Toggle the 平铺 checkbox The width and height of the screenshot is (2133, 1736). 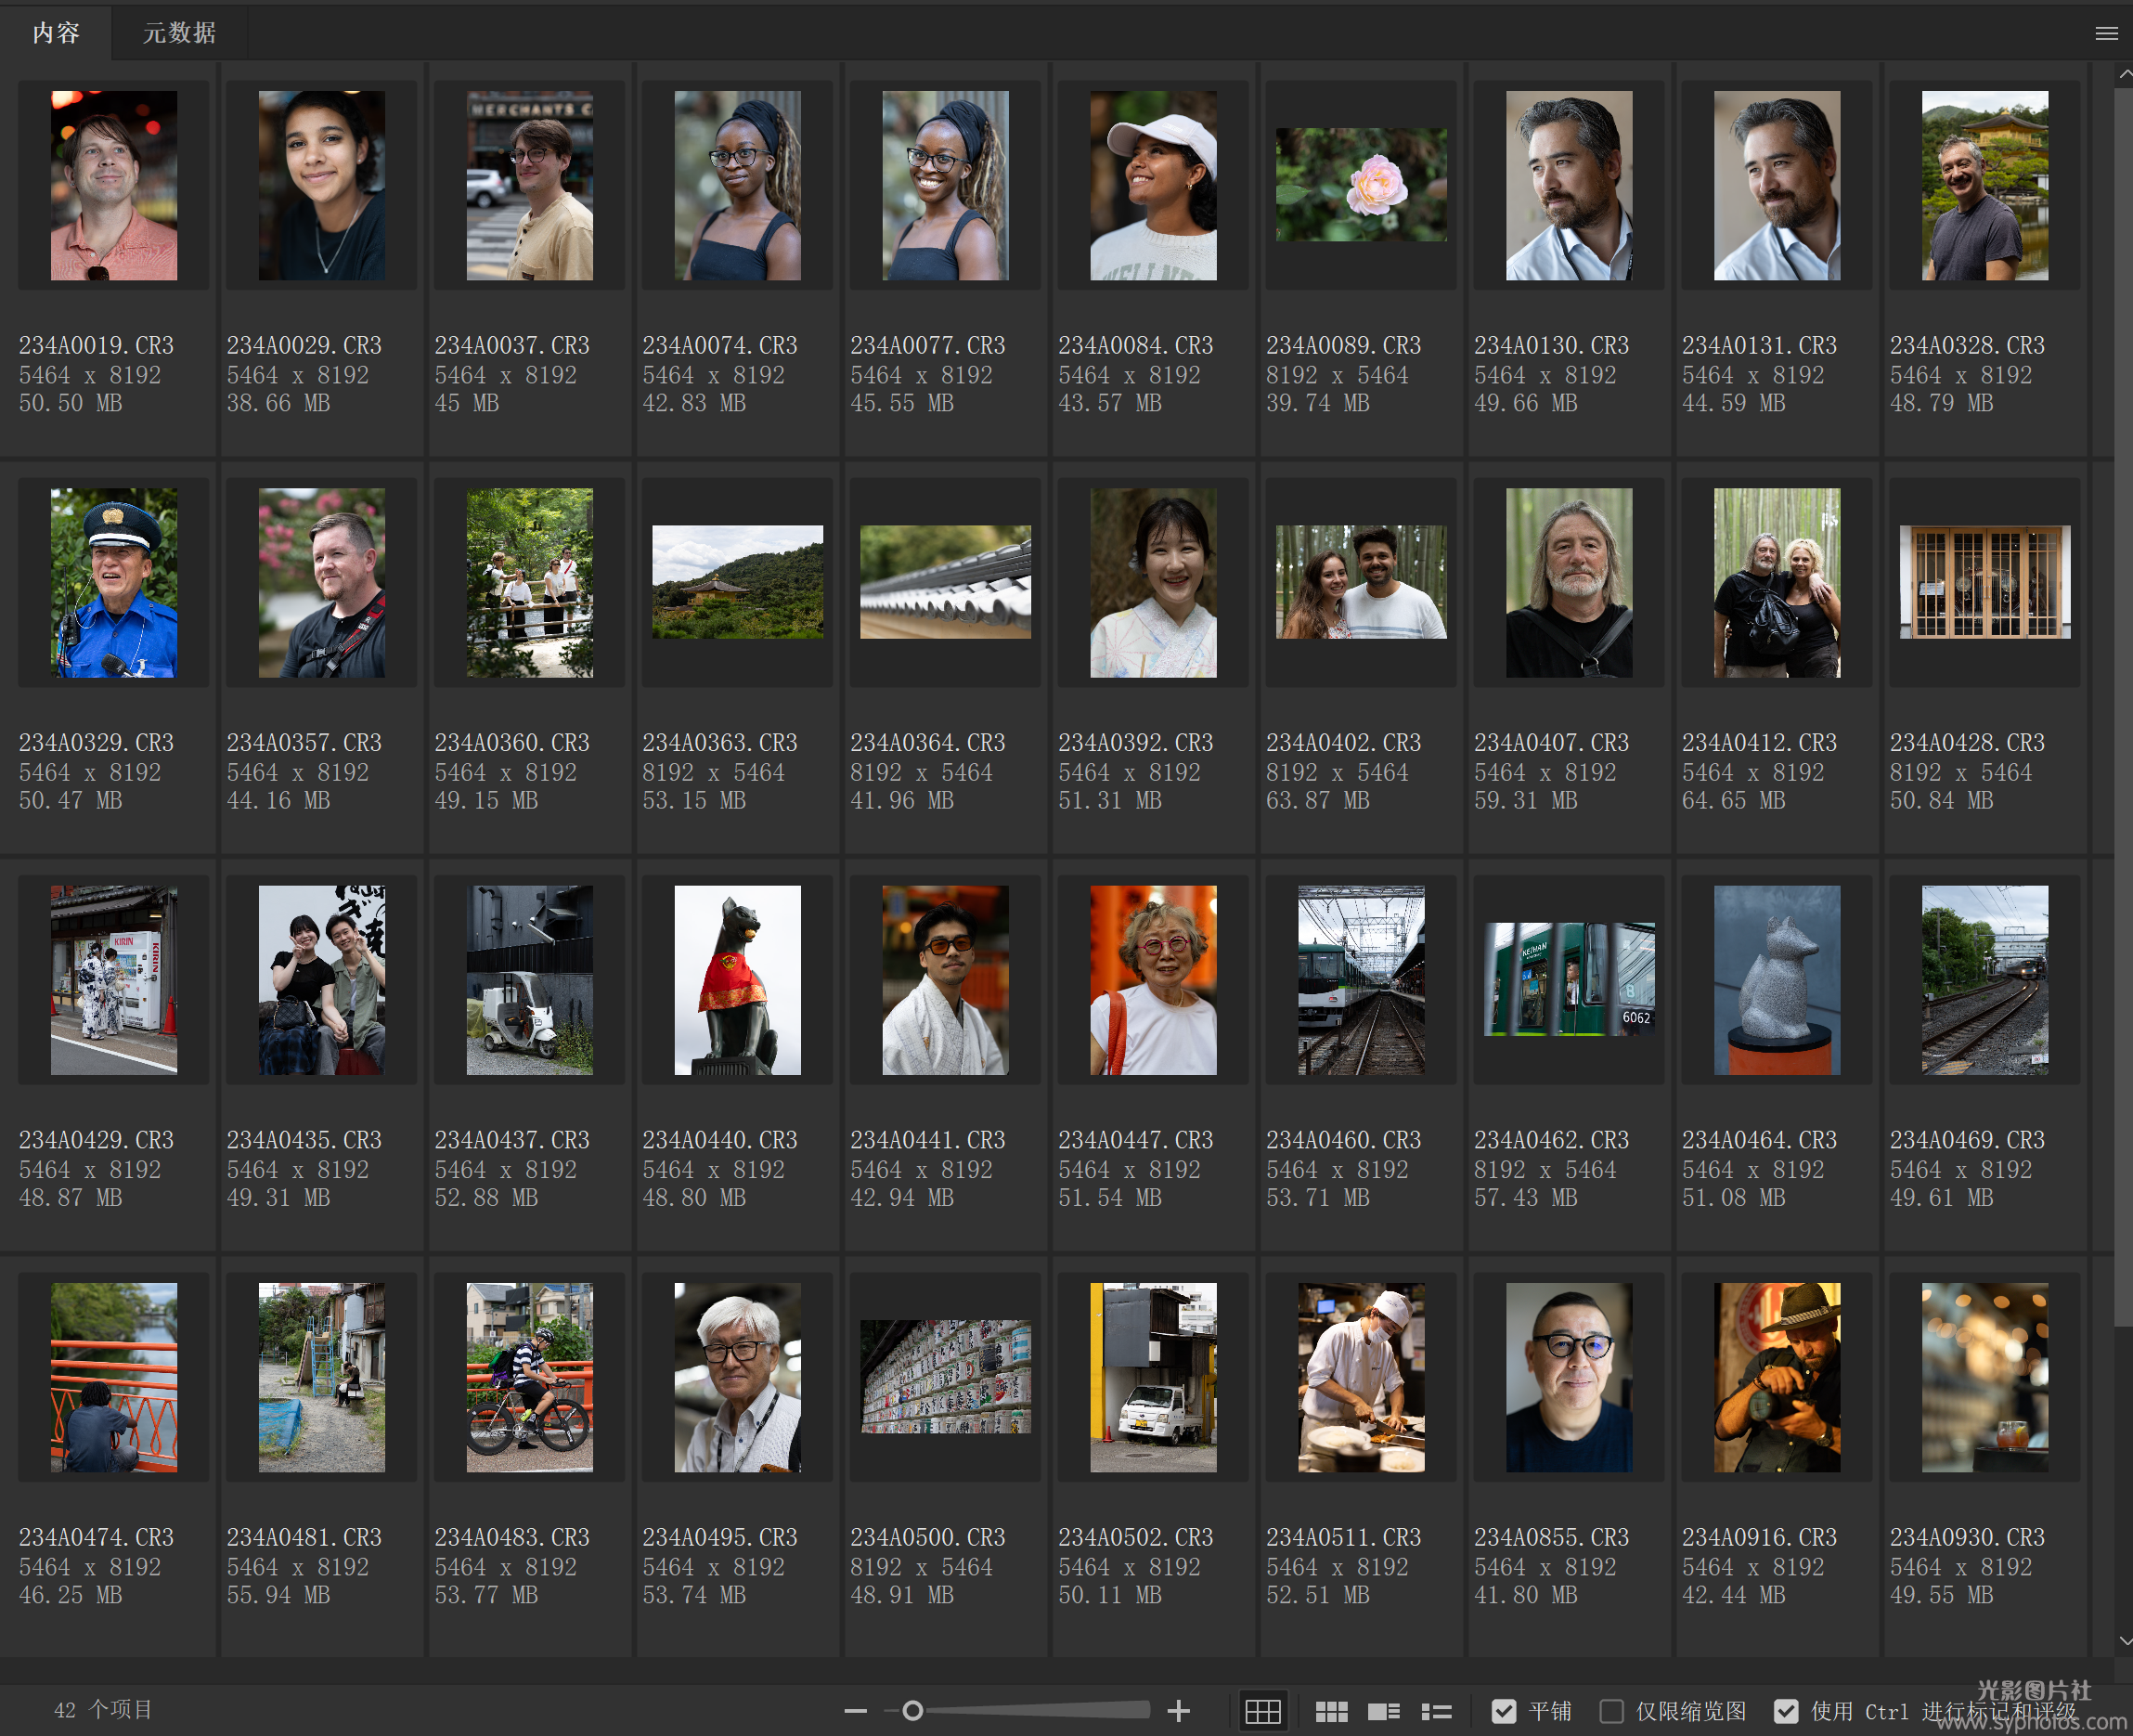pos(1503,1711)
